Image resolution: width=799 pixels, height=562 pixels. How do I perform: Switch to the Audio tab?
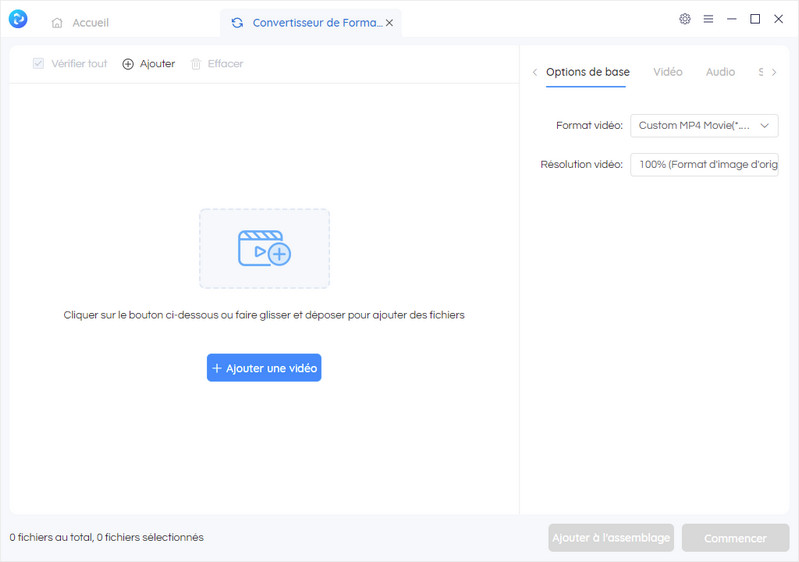click(x=720, y=72)
